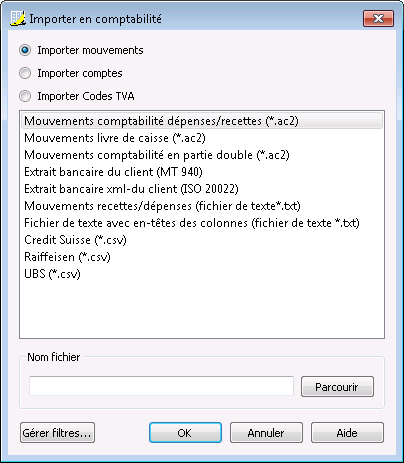Select Extrait bancaire du client (MT 940)

coord(202,172)
